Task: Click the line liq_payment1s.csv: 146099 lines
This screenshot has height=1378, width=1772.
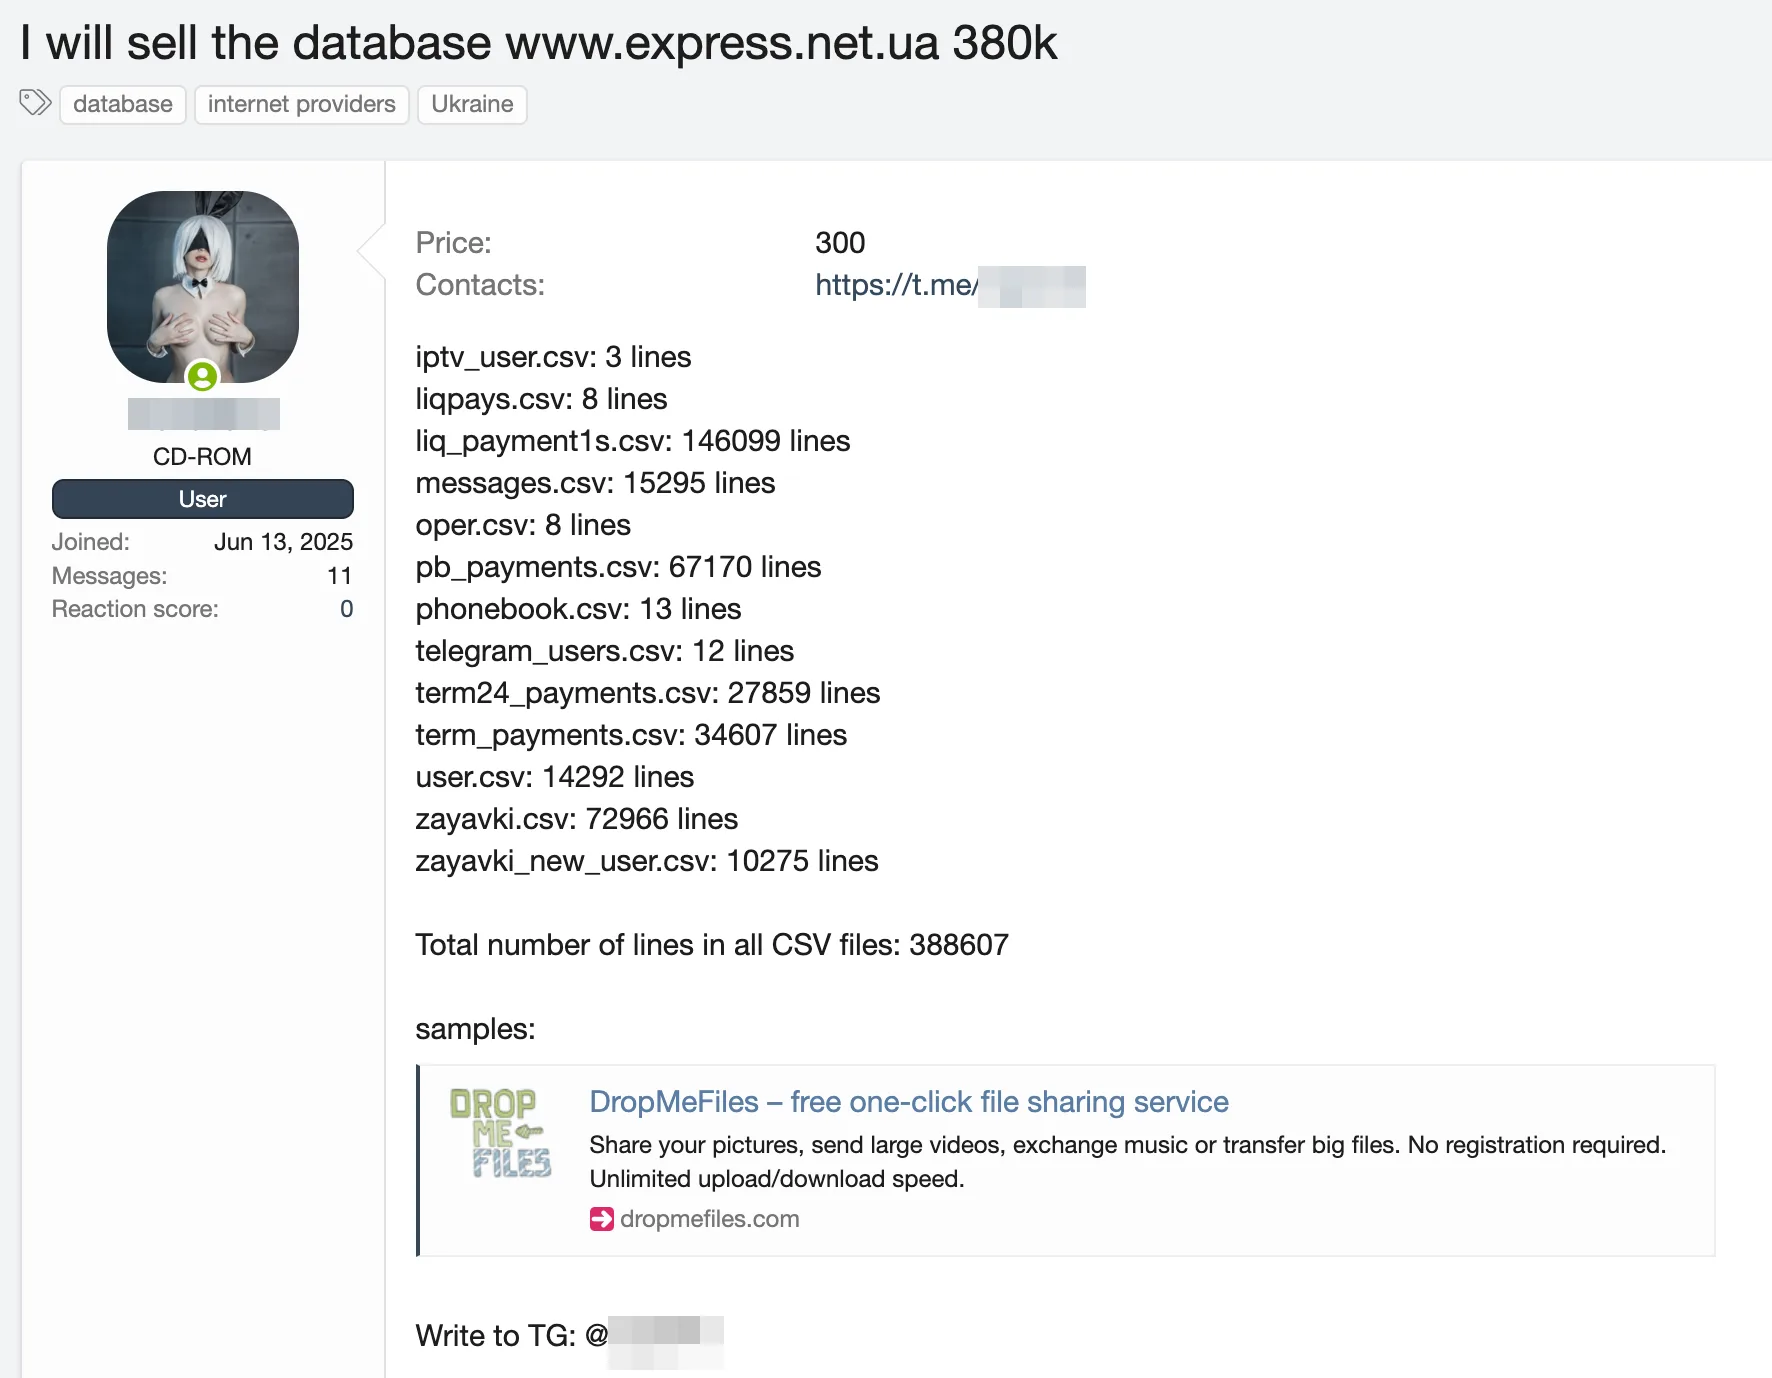Action: coord(632,441)
